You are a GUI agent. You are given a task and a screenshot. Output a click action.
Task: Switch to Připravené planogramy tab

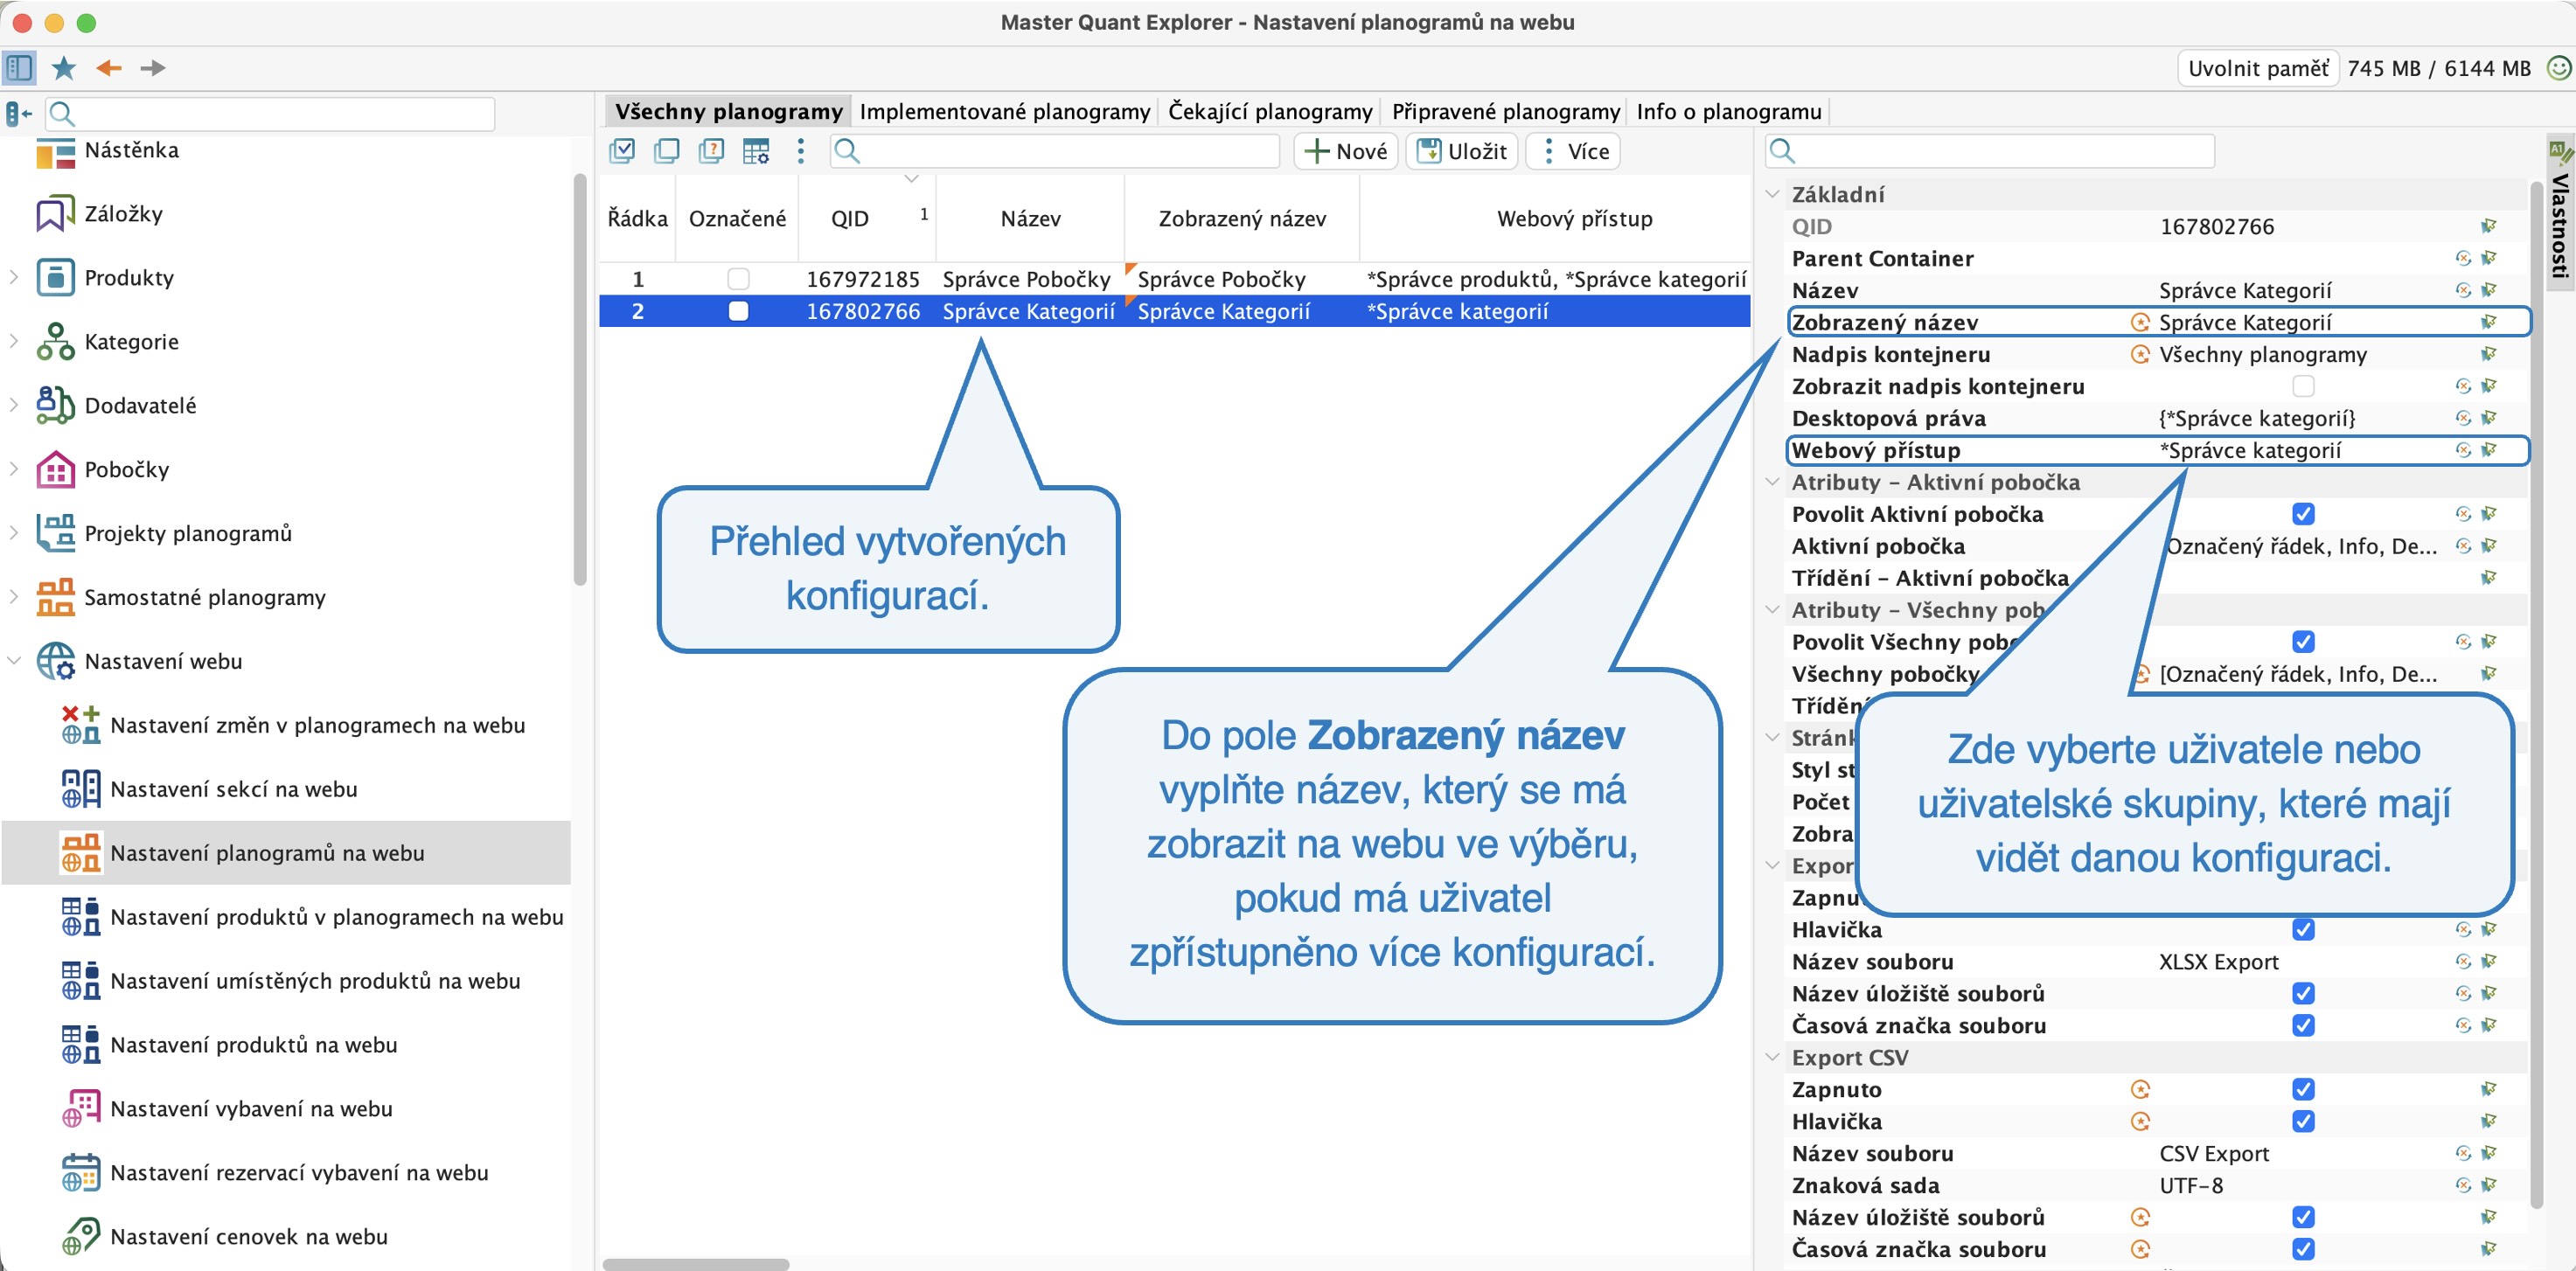(1505, 111)
